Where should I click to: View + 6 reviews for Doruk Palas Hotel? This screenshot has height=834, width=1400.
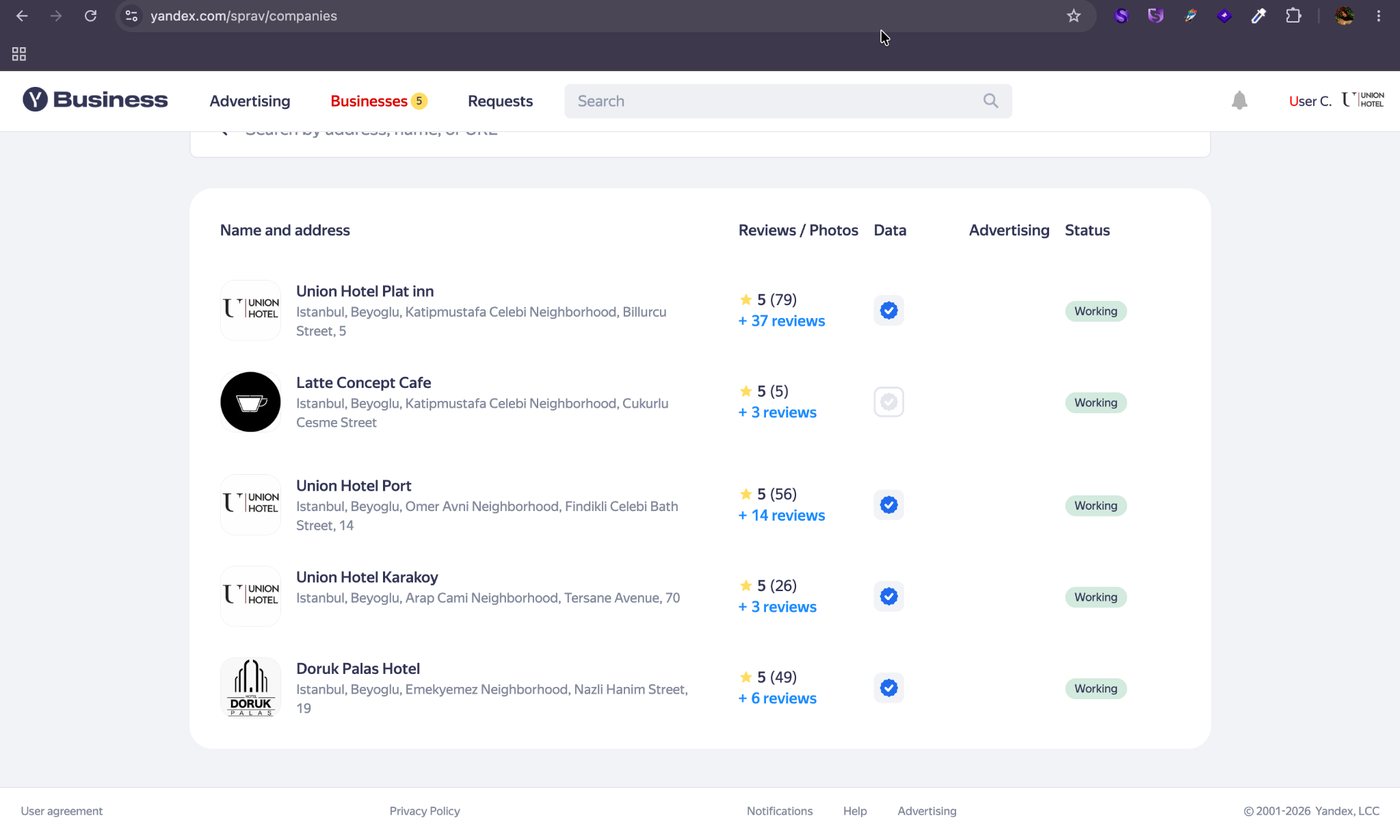point(777,698)
